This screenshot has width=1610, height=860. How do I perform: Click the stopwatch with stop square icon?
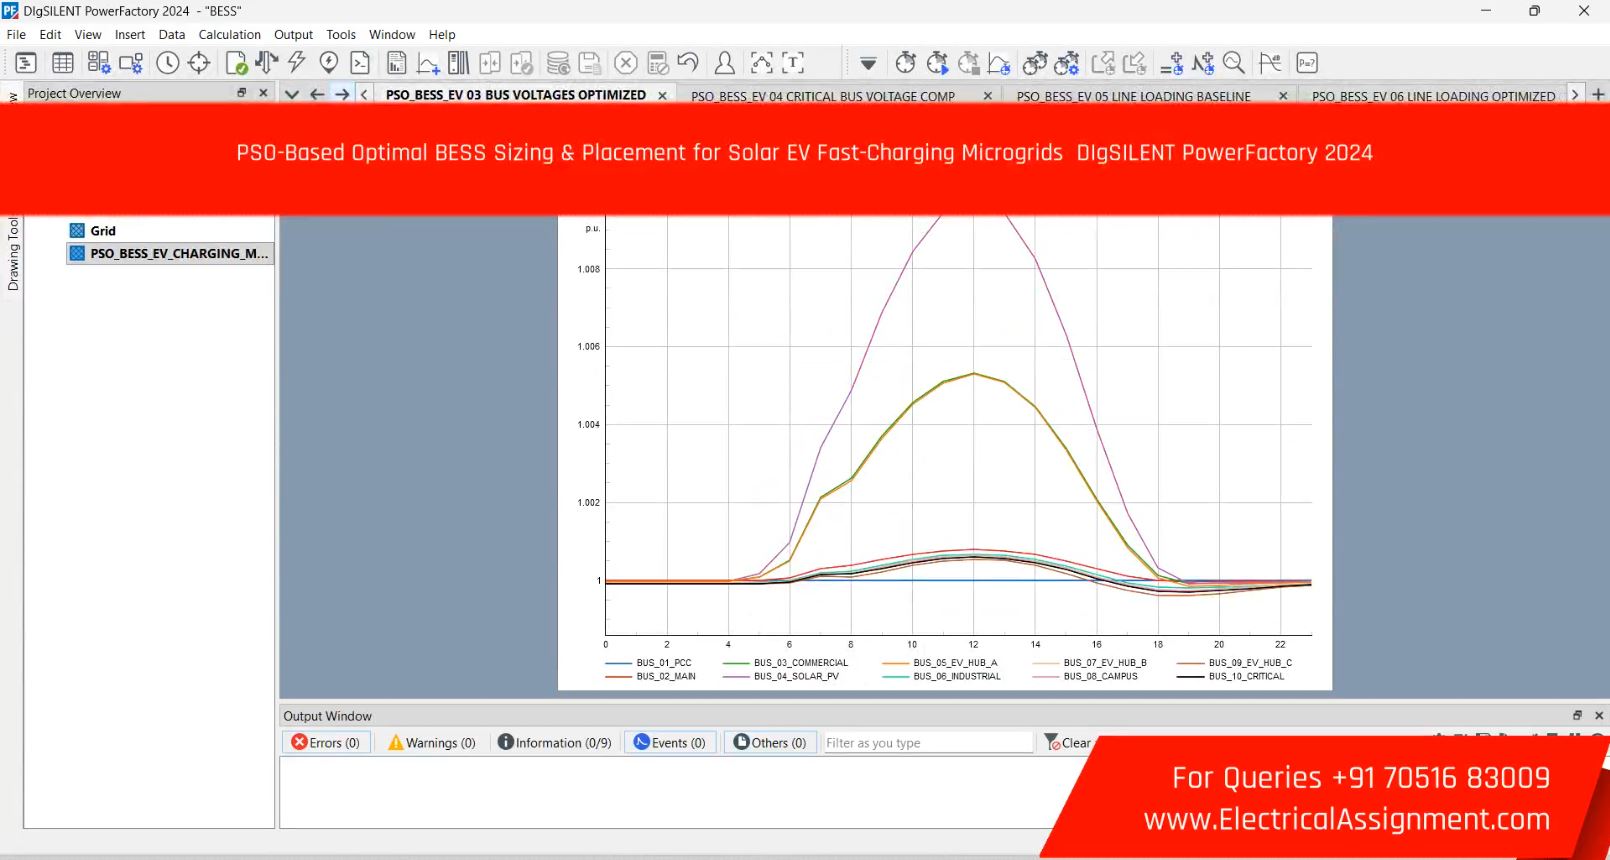pos(968,63)
